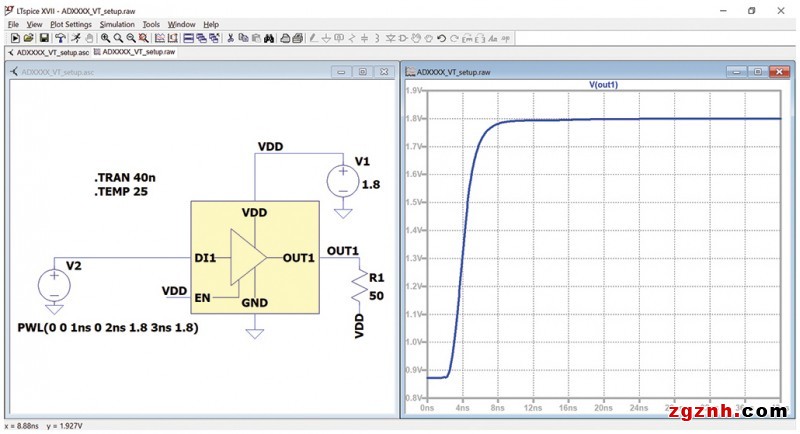
Task: Click the OUT1 net label
Action: pos(342,251)
